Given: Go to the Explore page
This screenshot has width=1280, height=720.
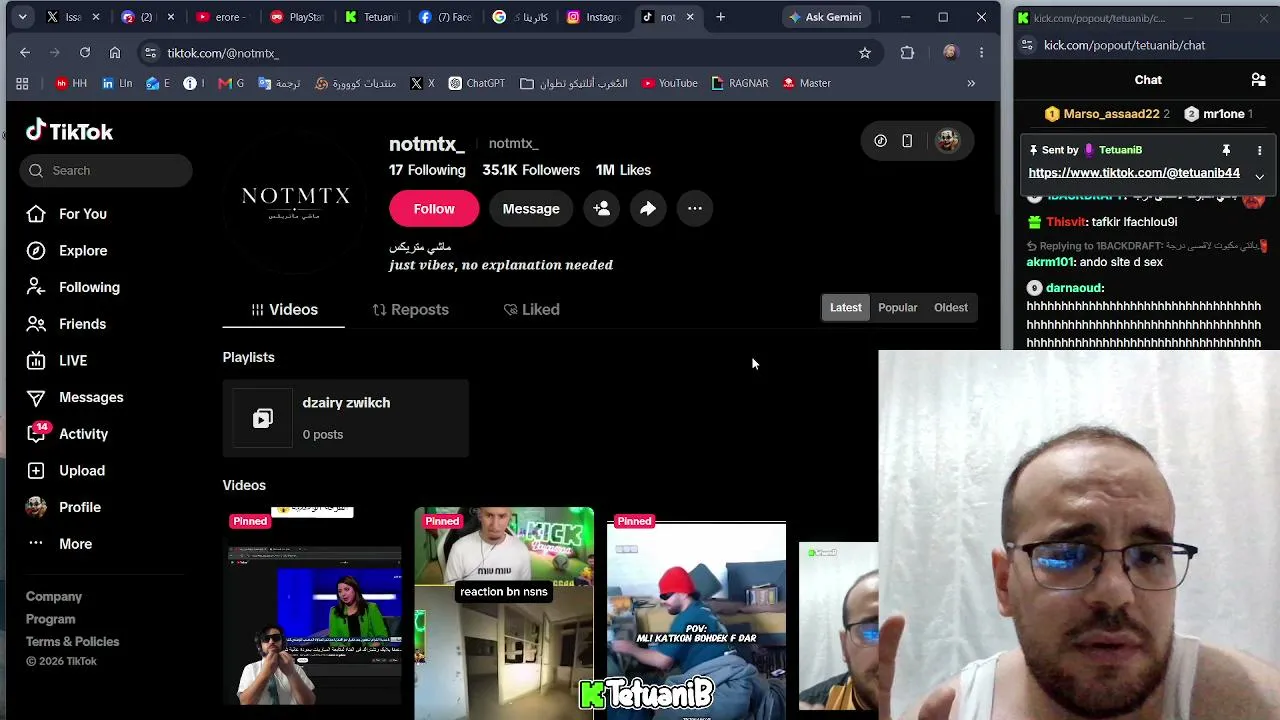Looking at the screenshot, I should pyautogui.click(x=67, y=251).
